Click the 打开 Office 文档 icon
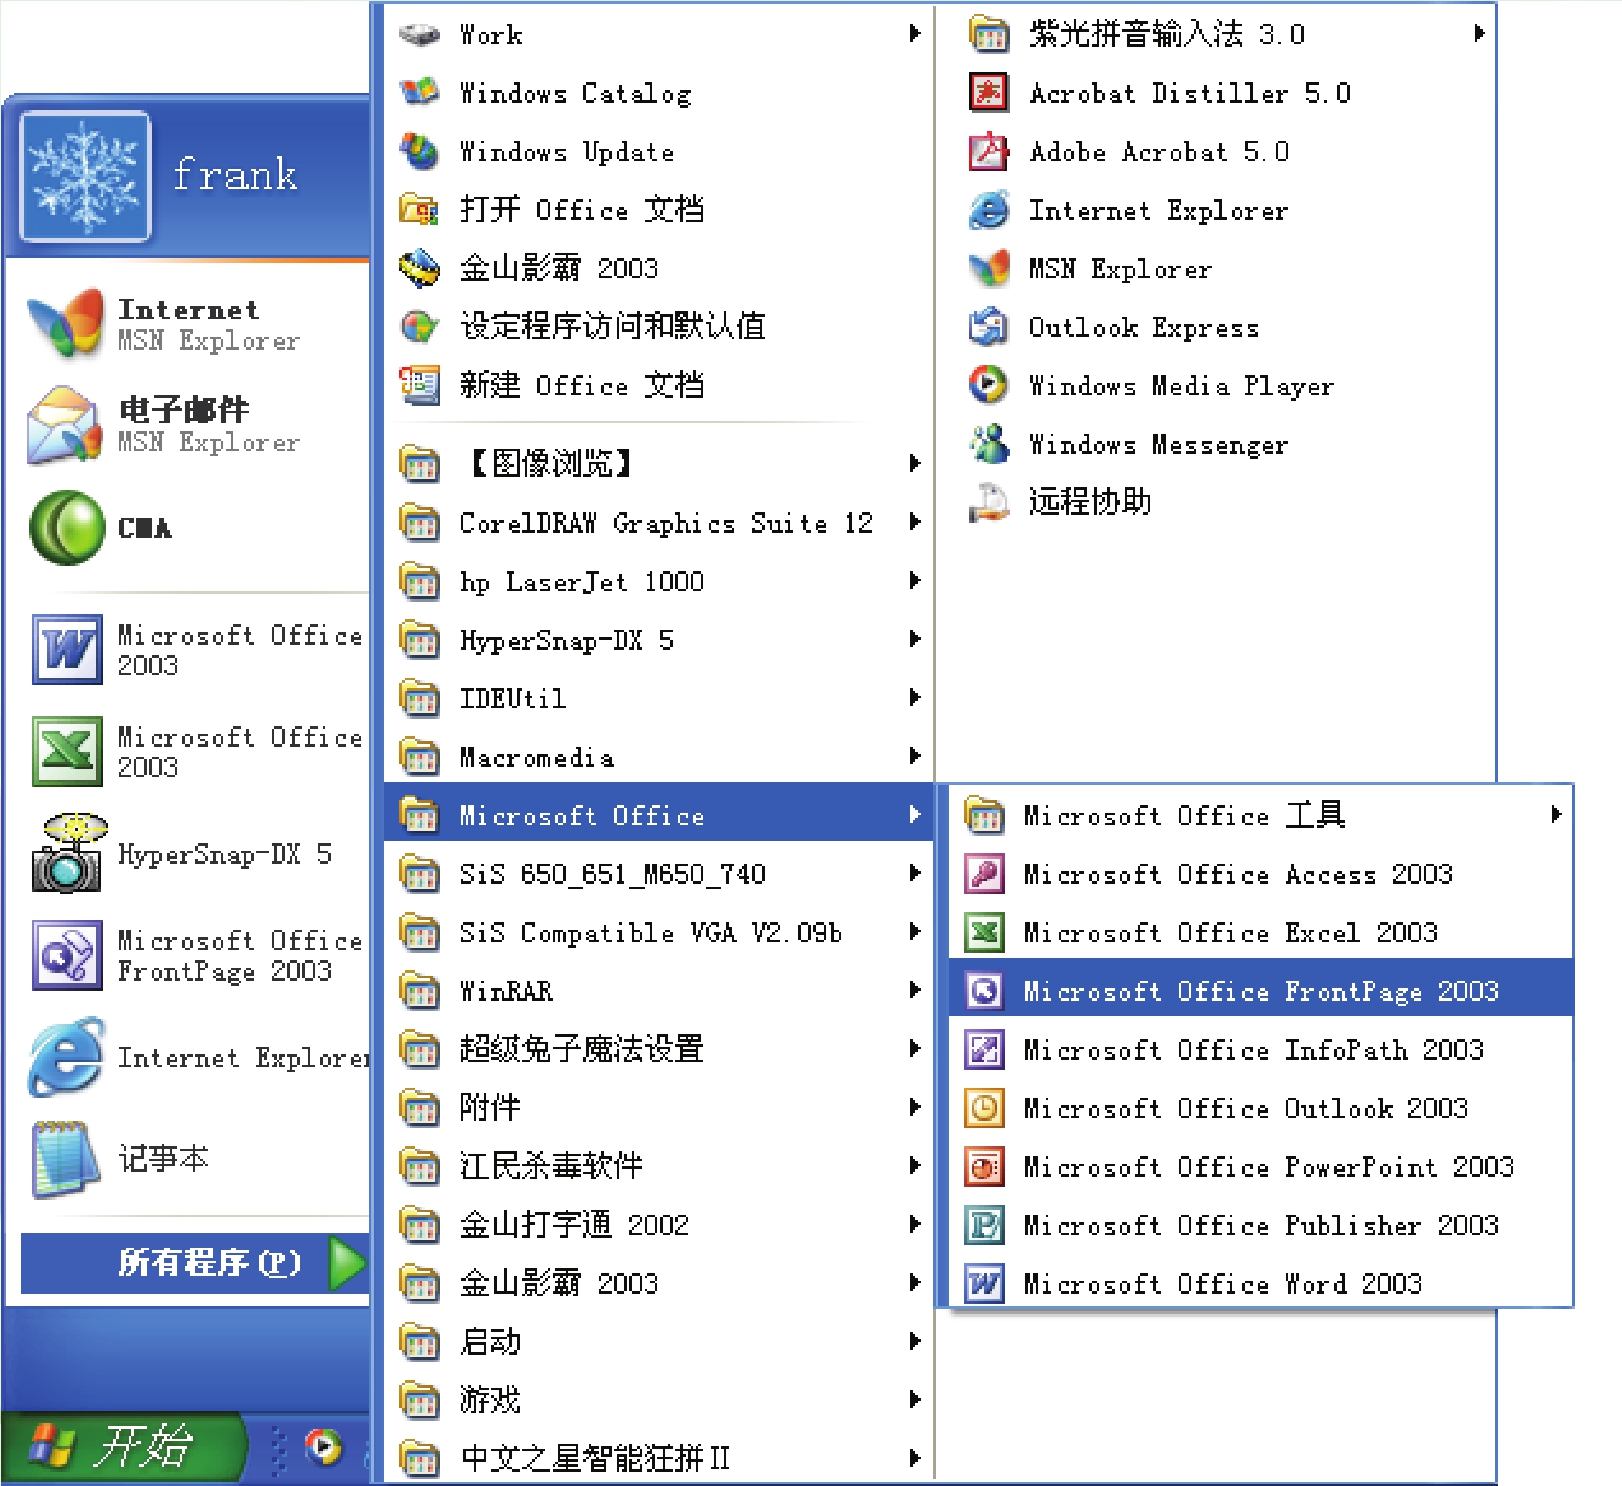1622x1486 pixels. (419, 210)
